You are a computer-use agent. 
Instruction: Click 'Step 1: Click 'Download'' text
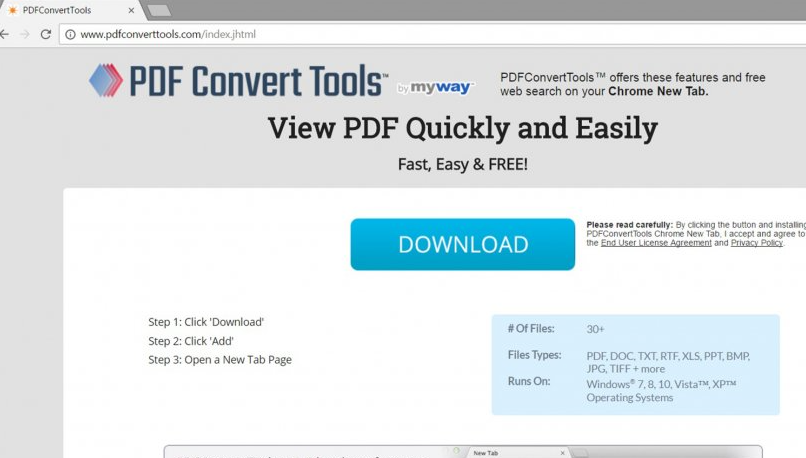206,322
